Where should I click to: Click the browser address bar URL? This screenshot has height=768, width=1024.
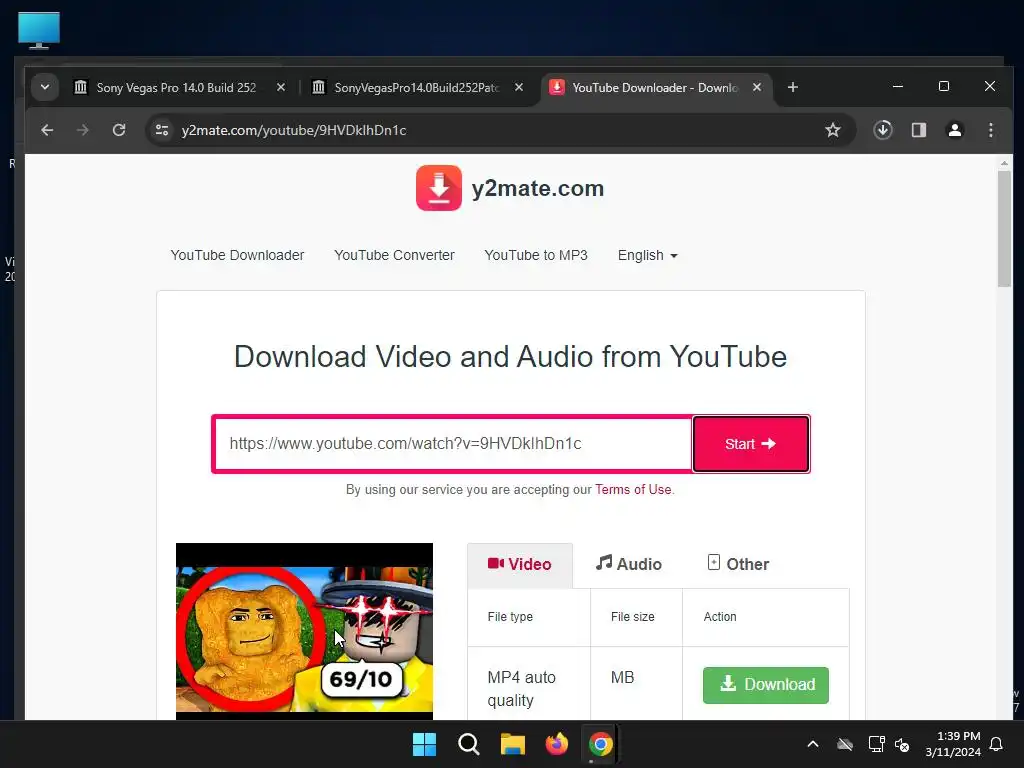[x=294, y=130]
